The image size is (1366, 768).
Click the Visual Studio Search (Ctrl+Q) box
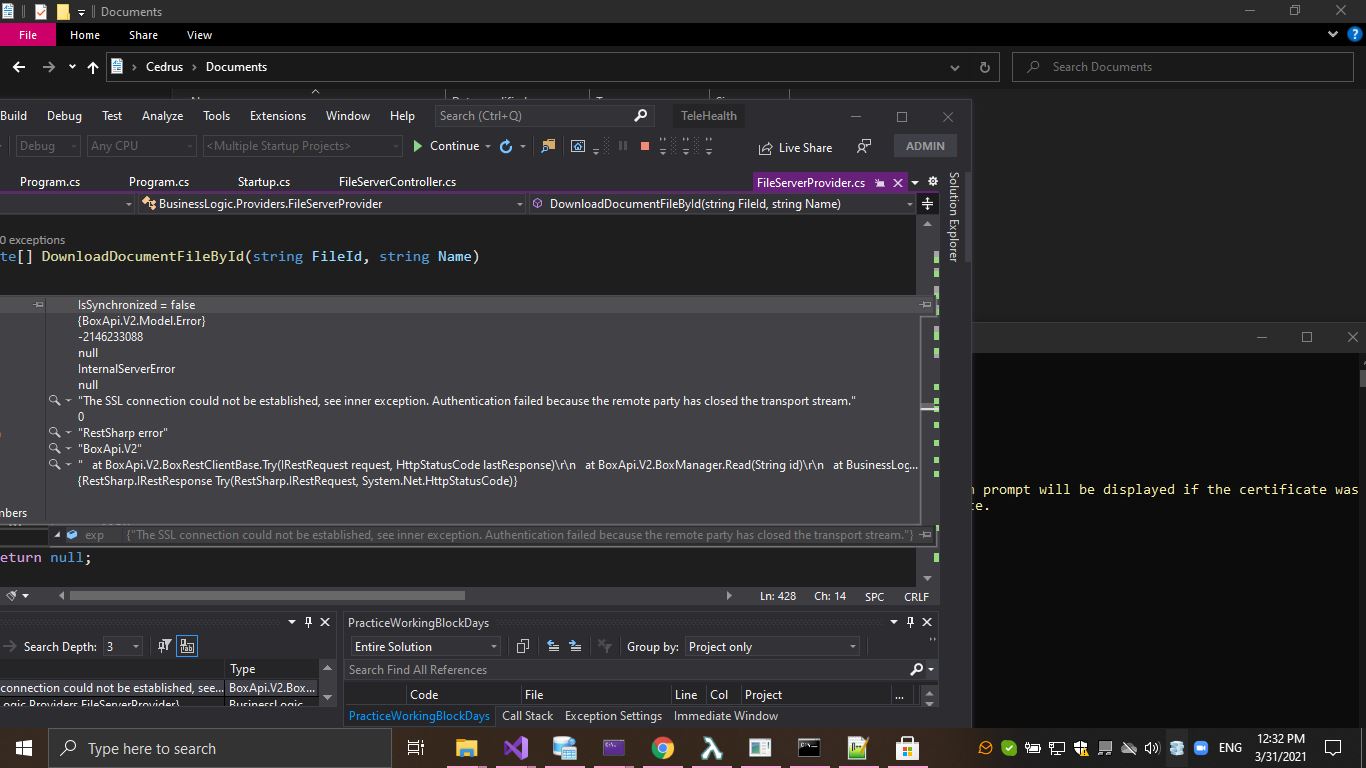(545, 115)
